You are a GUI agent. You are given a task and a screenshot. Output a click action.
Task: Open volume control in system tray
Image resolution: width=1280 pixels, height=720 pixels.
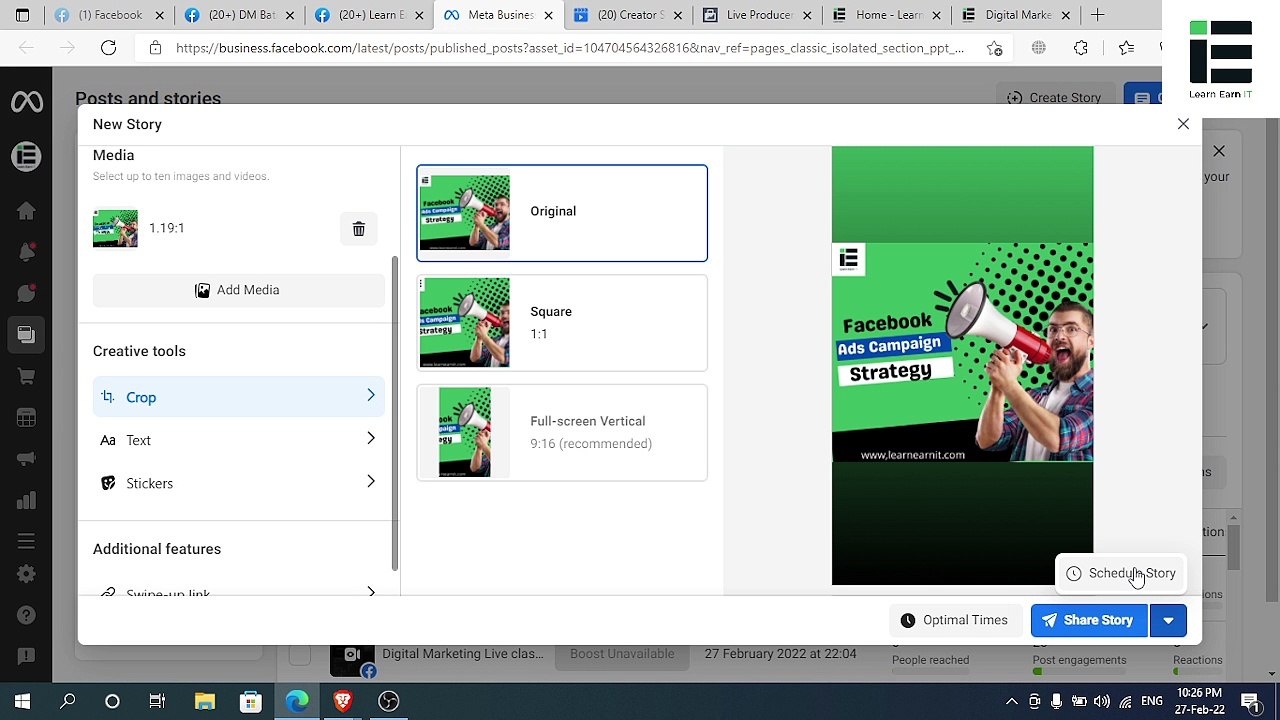click(x=1102, y=701)
